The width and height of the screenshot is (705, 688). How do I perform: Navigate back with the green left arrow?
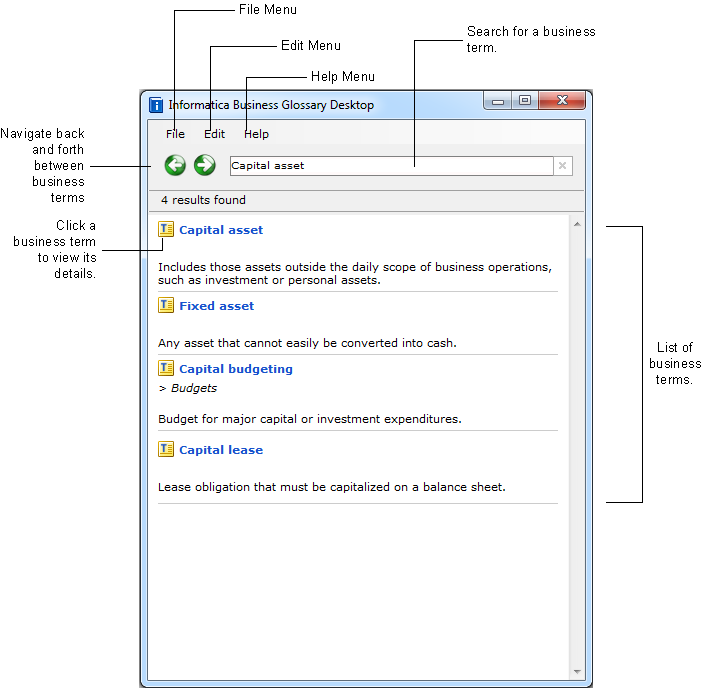pos(175,165)
